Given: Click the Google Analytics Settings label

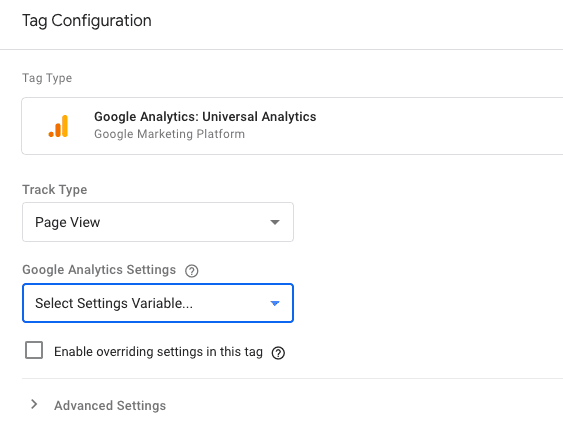Looking at the screenshot, I should tap(99, 270).
